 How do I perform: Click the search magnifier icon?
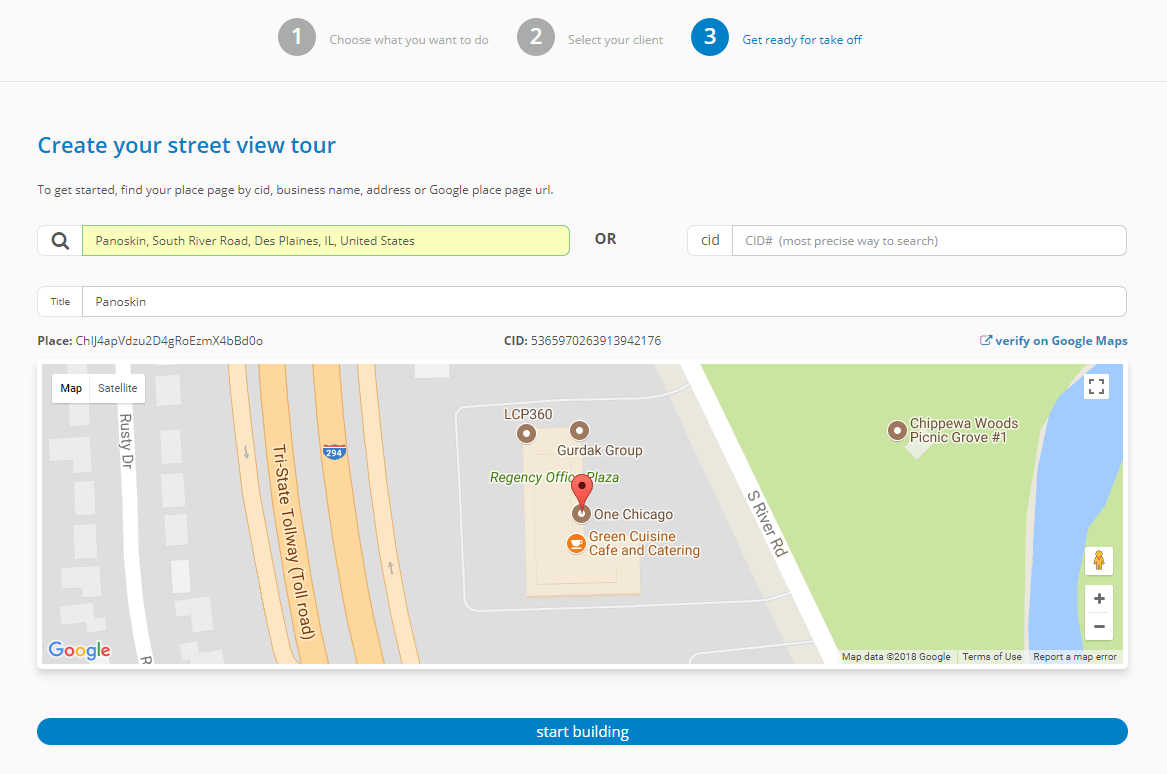tap(59, 240)
